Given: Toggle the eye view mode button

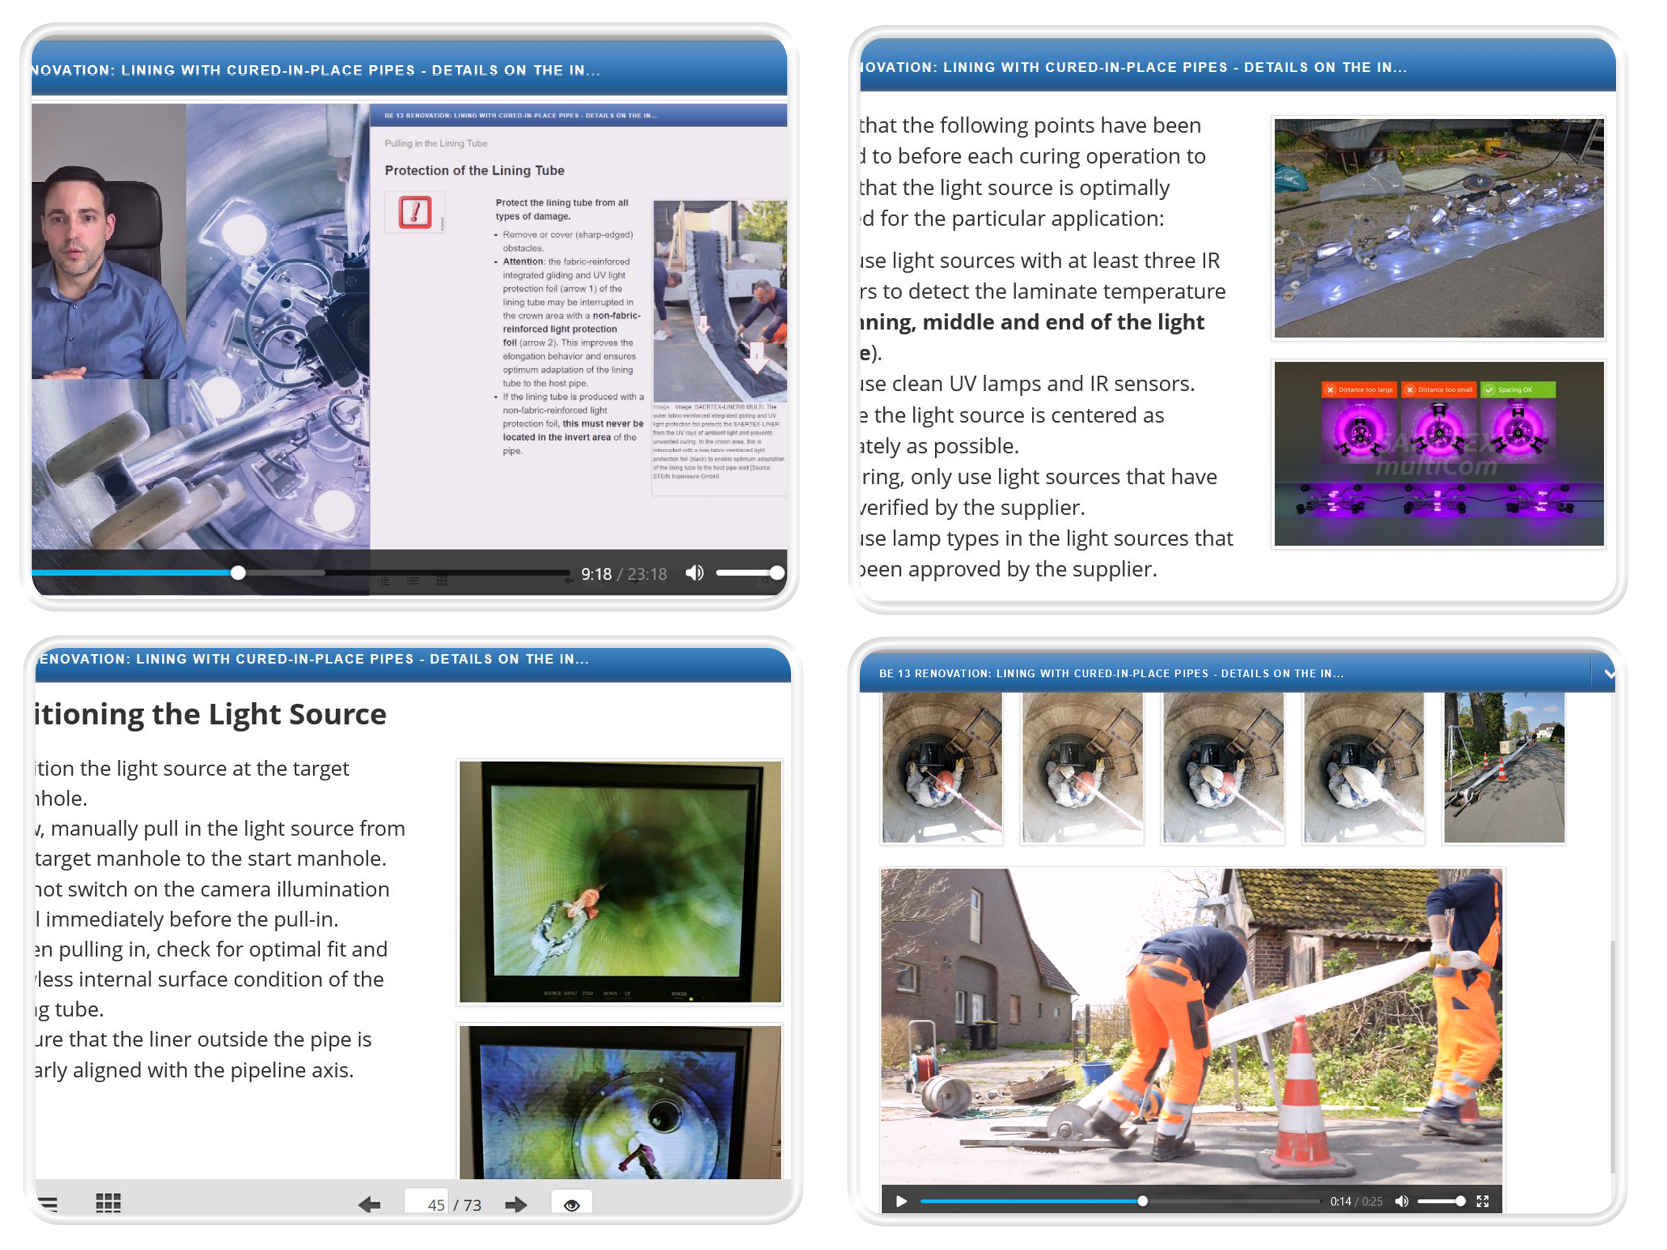Looking at the screenshot, I should (572, 1204).
